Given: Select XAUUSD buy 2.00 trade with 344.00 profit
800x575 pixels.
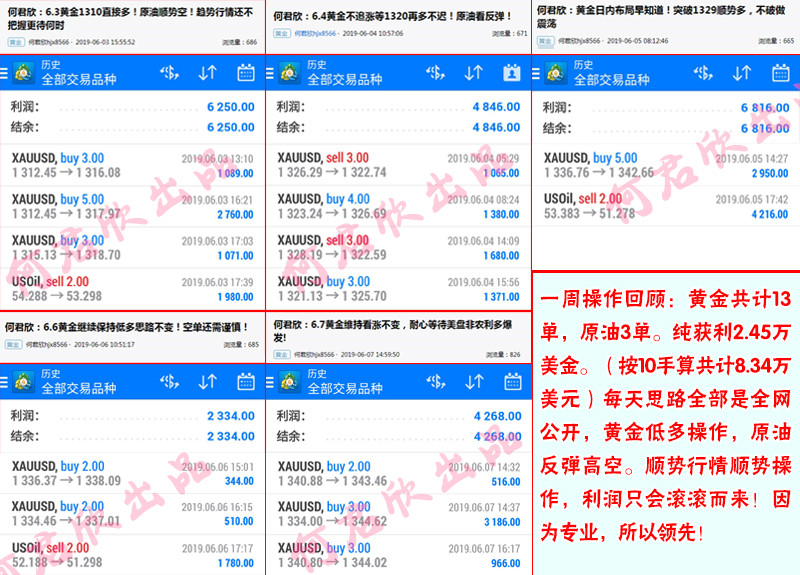Looking at the screenshot, I should pyautogui.click(x=133, y=473).
